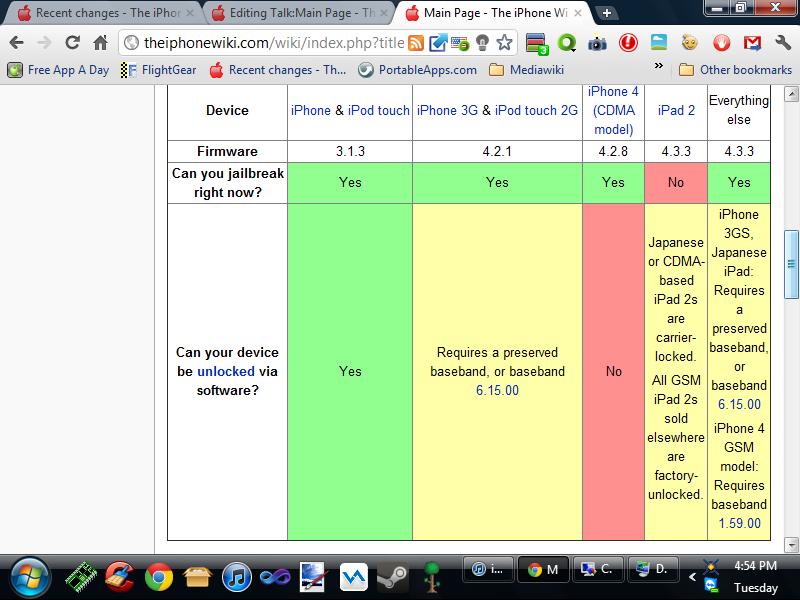
Task: Open Google Chrome pinned taskbar icon
Action: coord(159,578)
